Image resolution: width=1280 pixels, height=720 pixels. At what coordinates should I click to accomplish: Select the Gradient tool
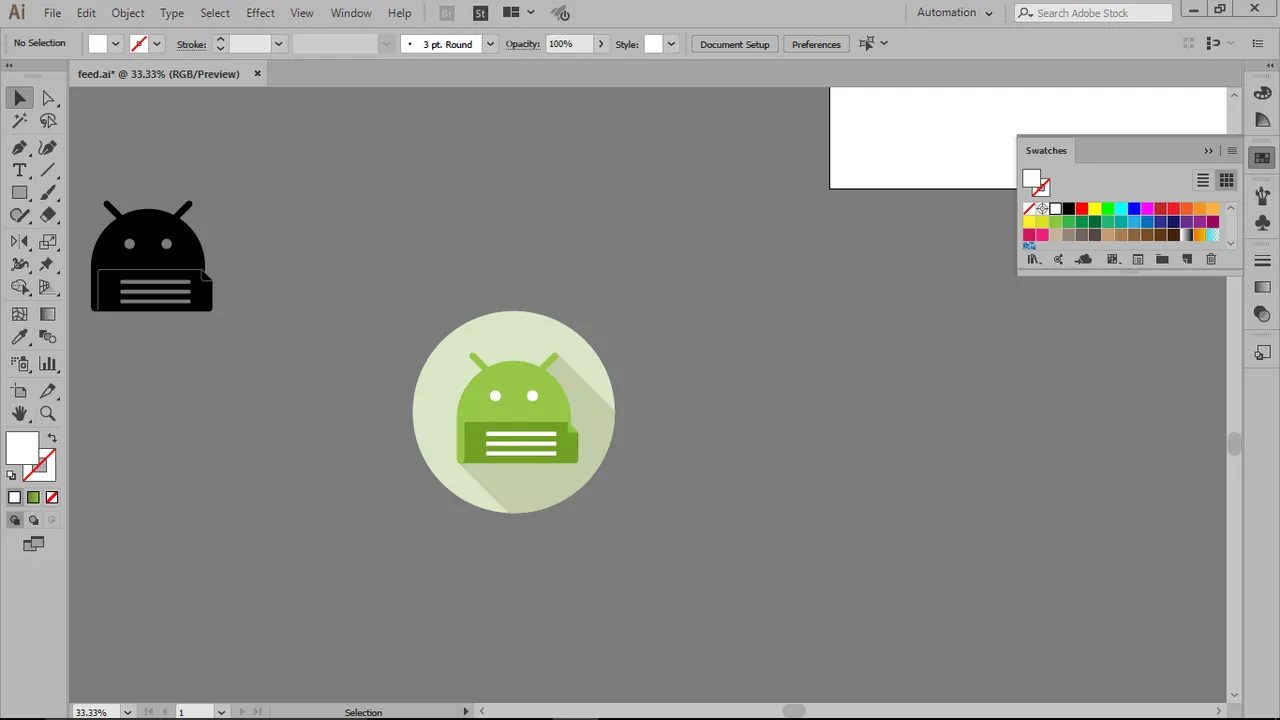tap(48, 314)
